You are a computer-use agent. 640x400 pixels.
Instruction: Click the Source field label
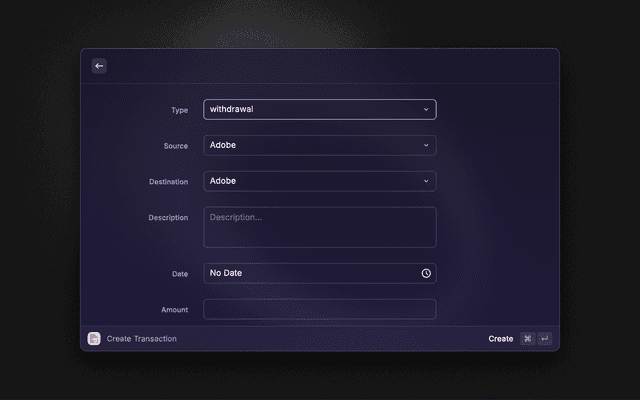click(x=175, y=146)
